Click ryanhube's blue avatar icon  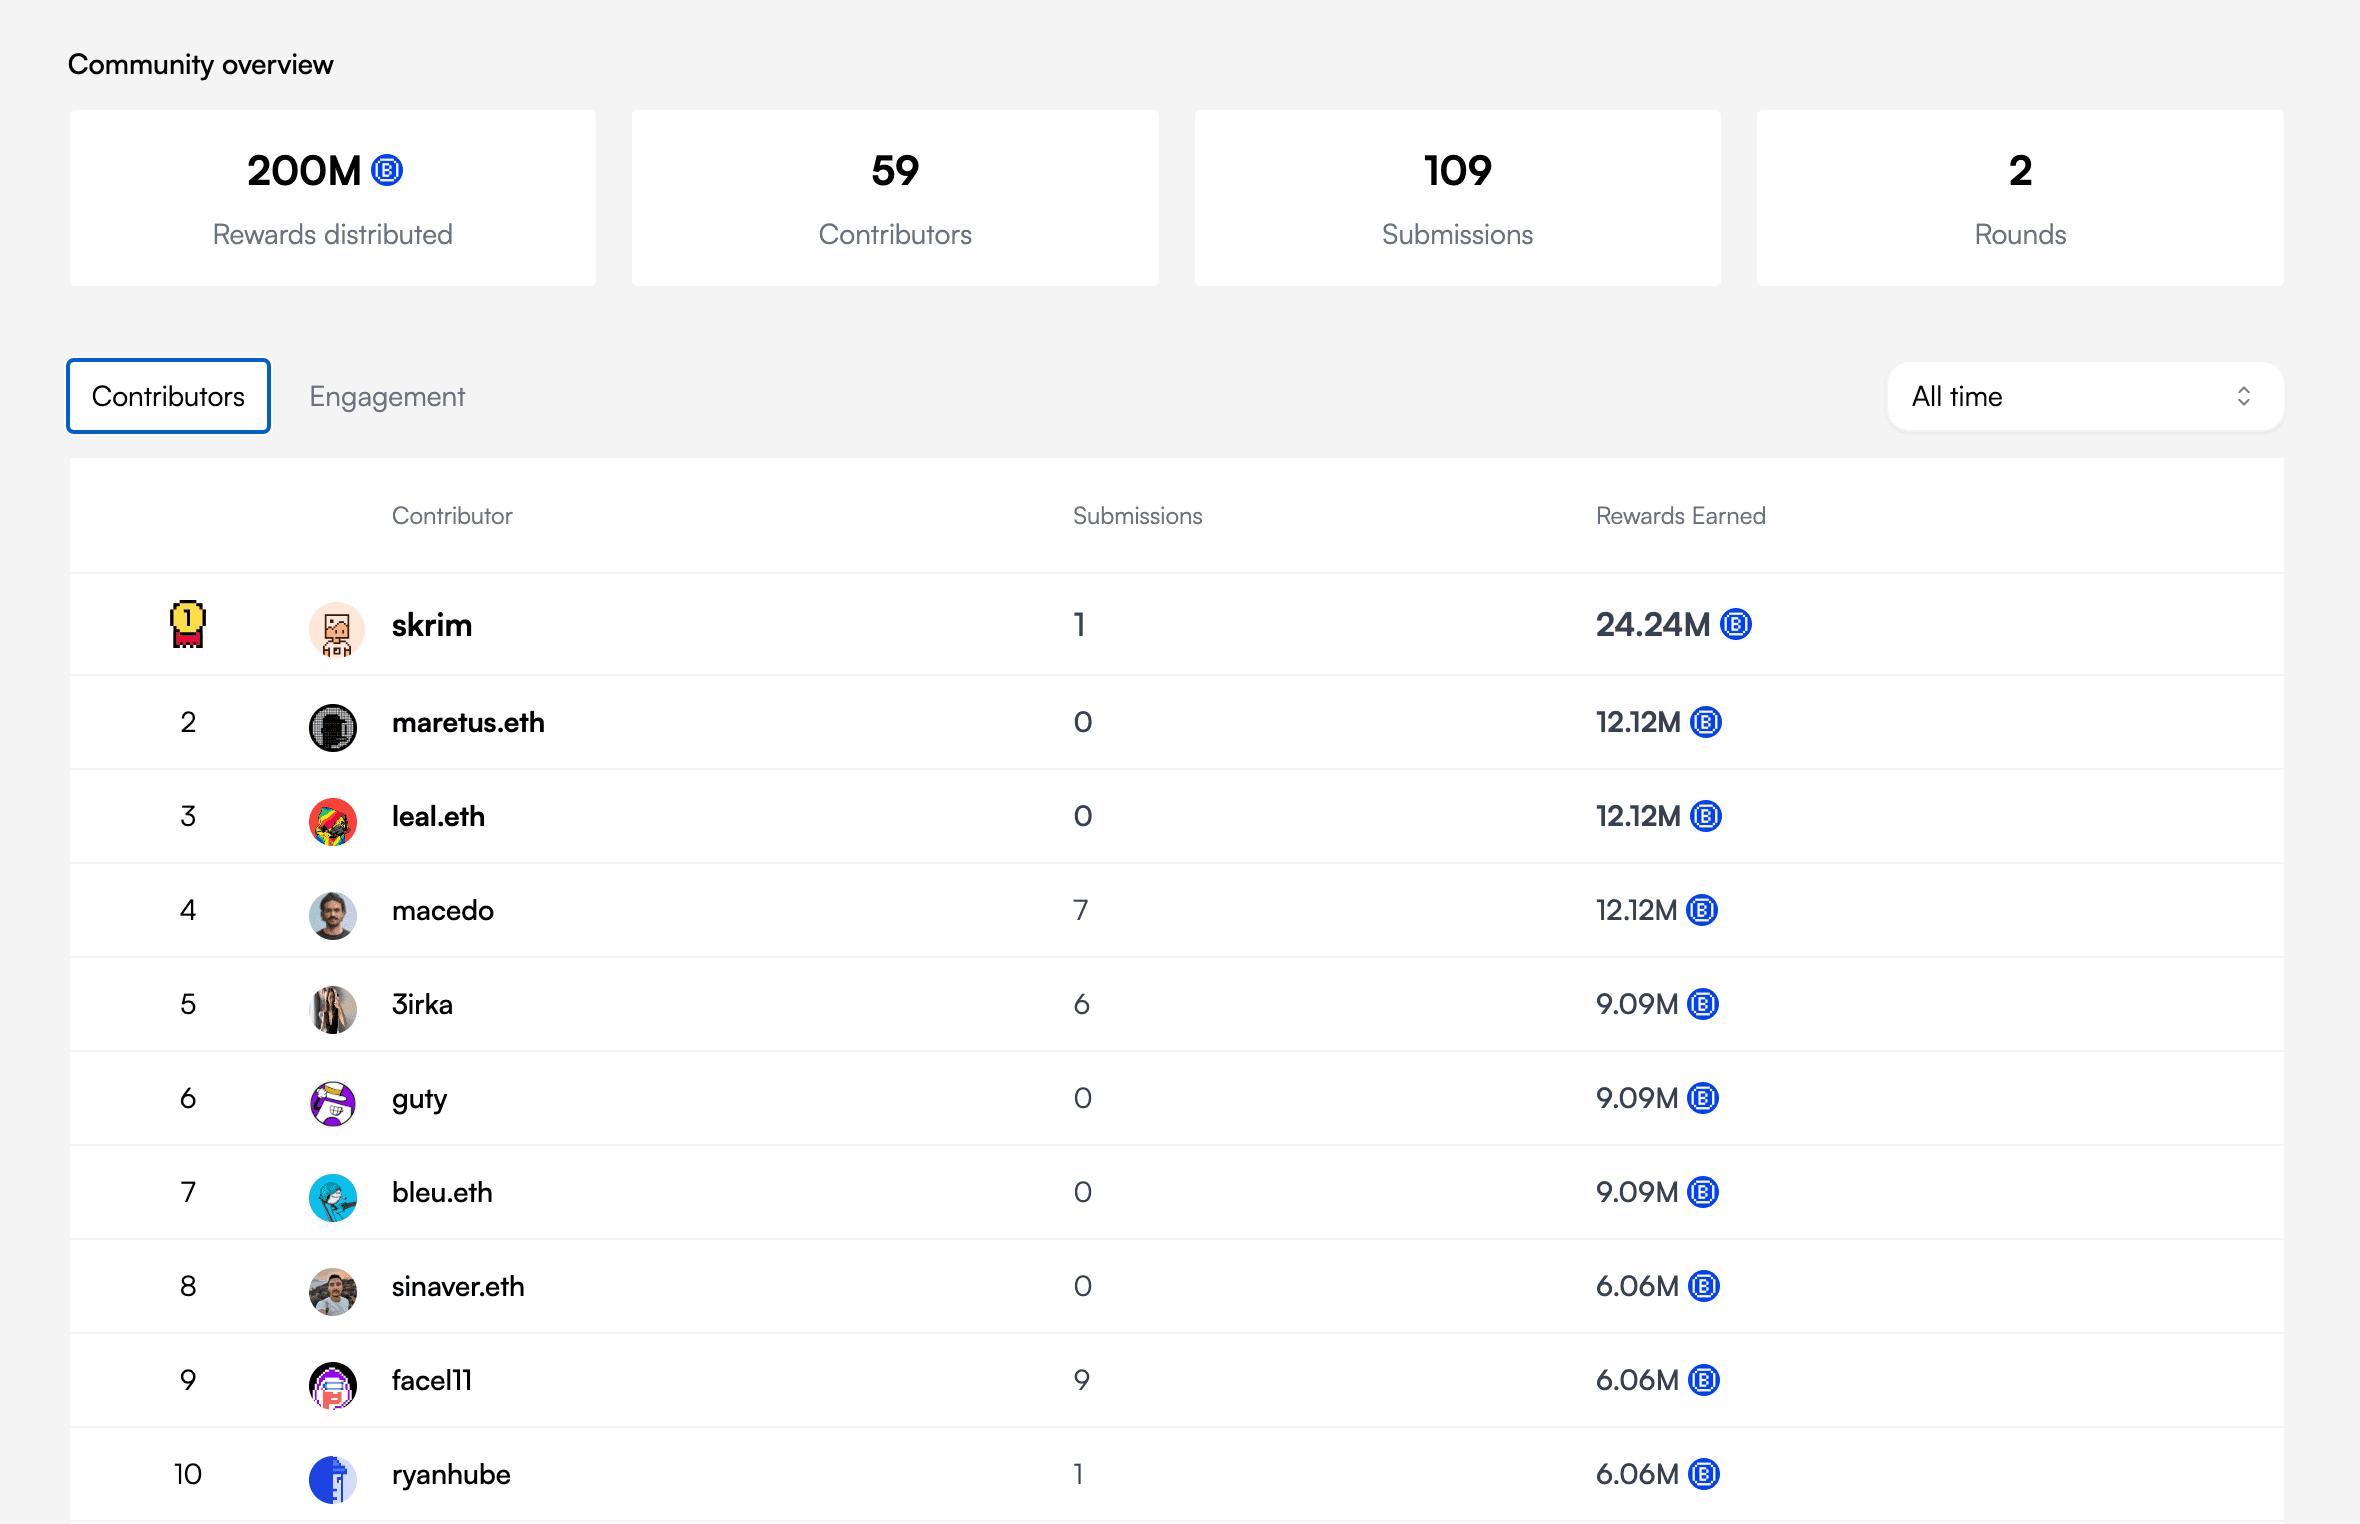coord(333,1479)
